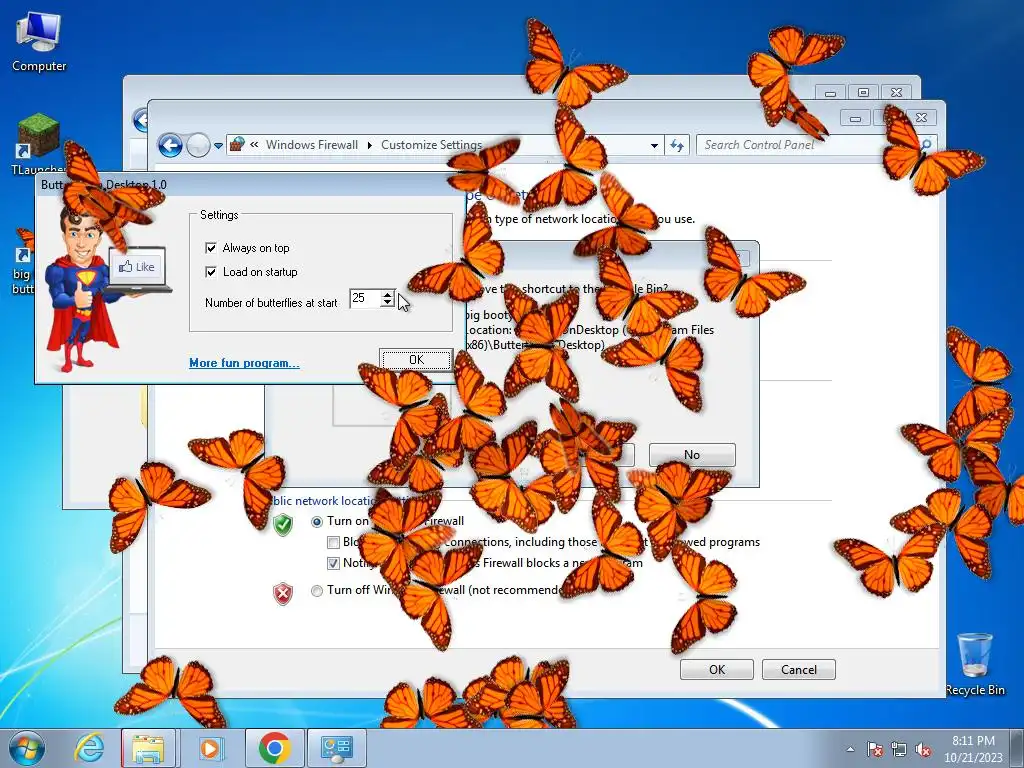Open the Recycle Bin on desktop

[x=975, y=664]
